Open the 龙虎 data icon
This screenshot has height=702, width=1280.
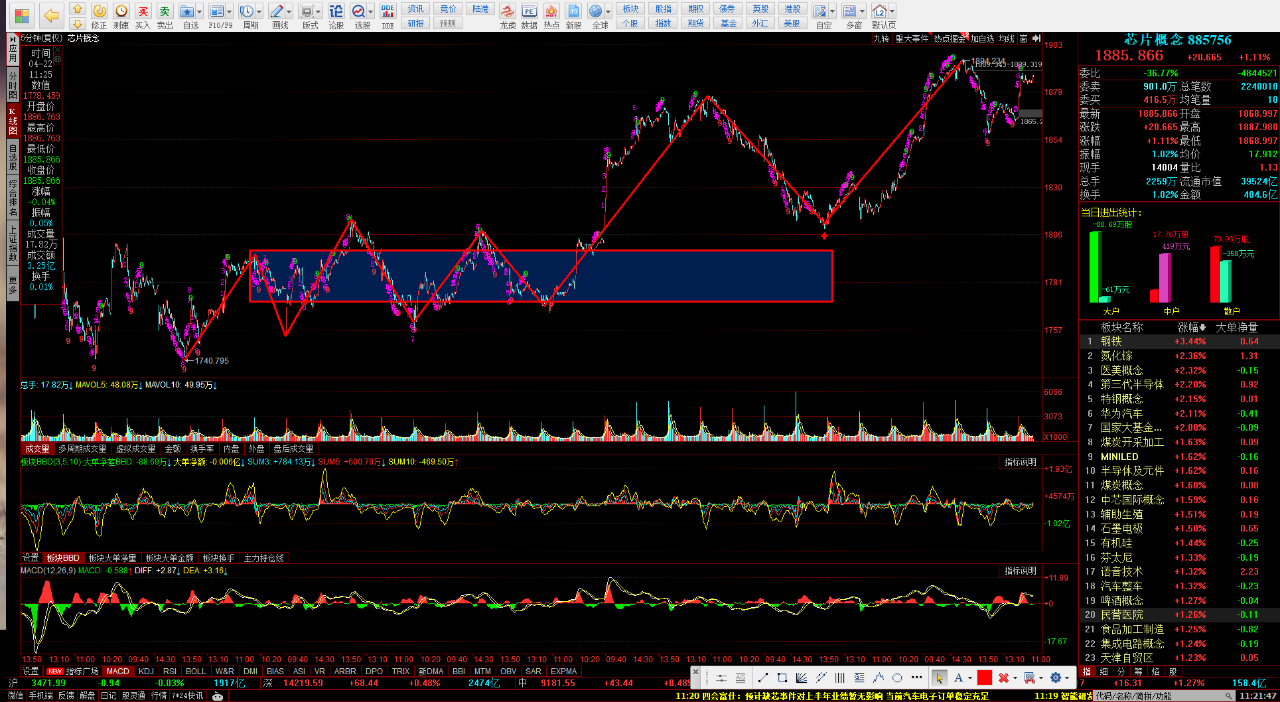coord(508,14)
